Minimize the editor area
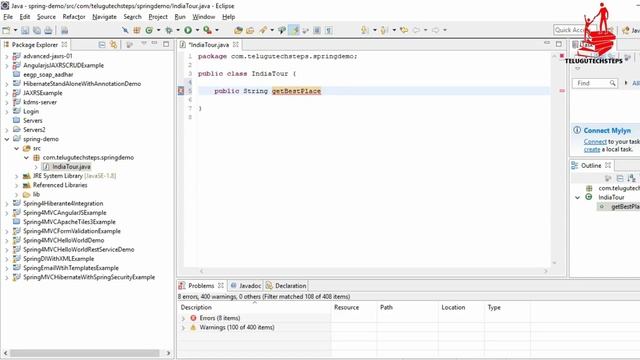This screenshot has width=640, height=360. pyautogui.click(x=547, y=43)
